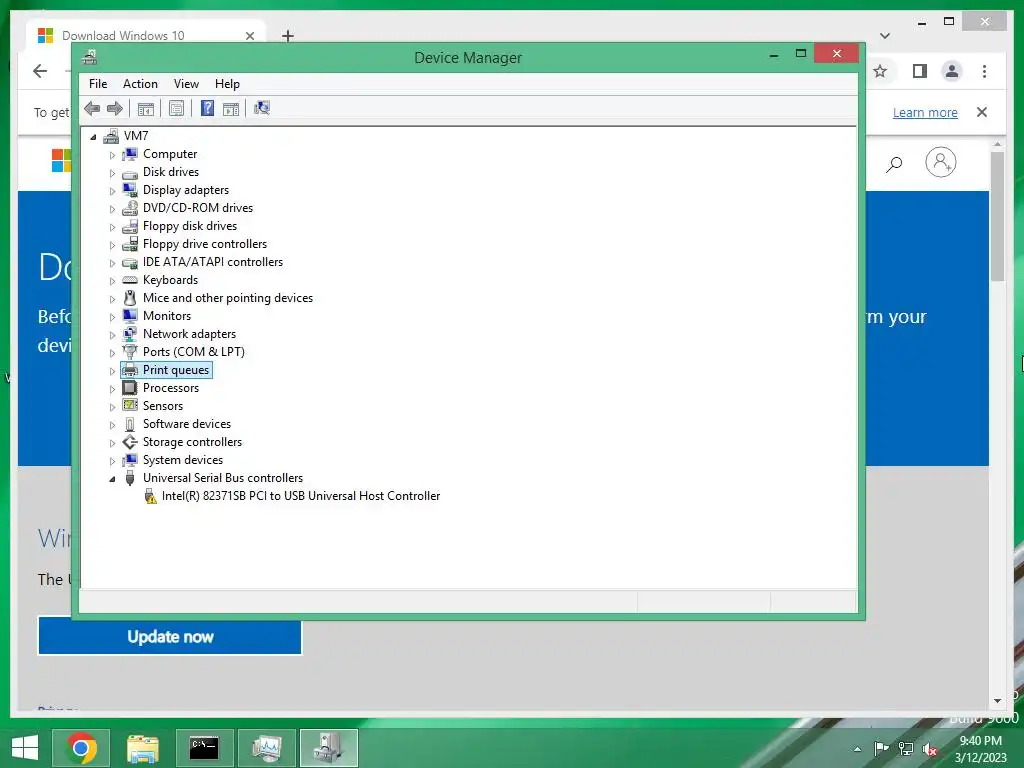Image resolution: width=1024 pixels, height=768 pixels.
Task: Select Intel(R) 82371SB PCI to USB Universal Host Controller
Action: click(300, 496)
